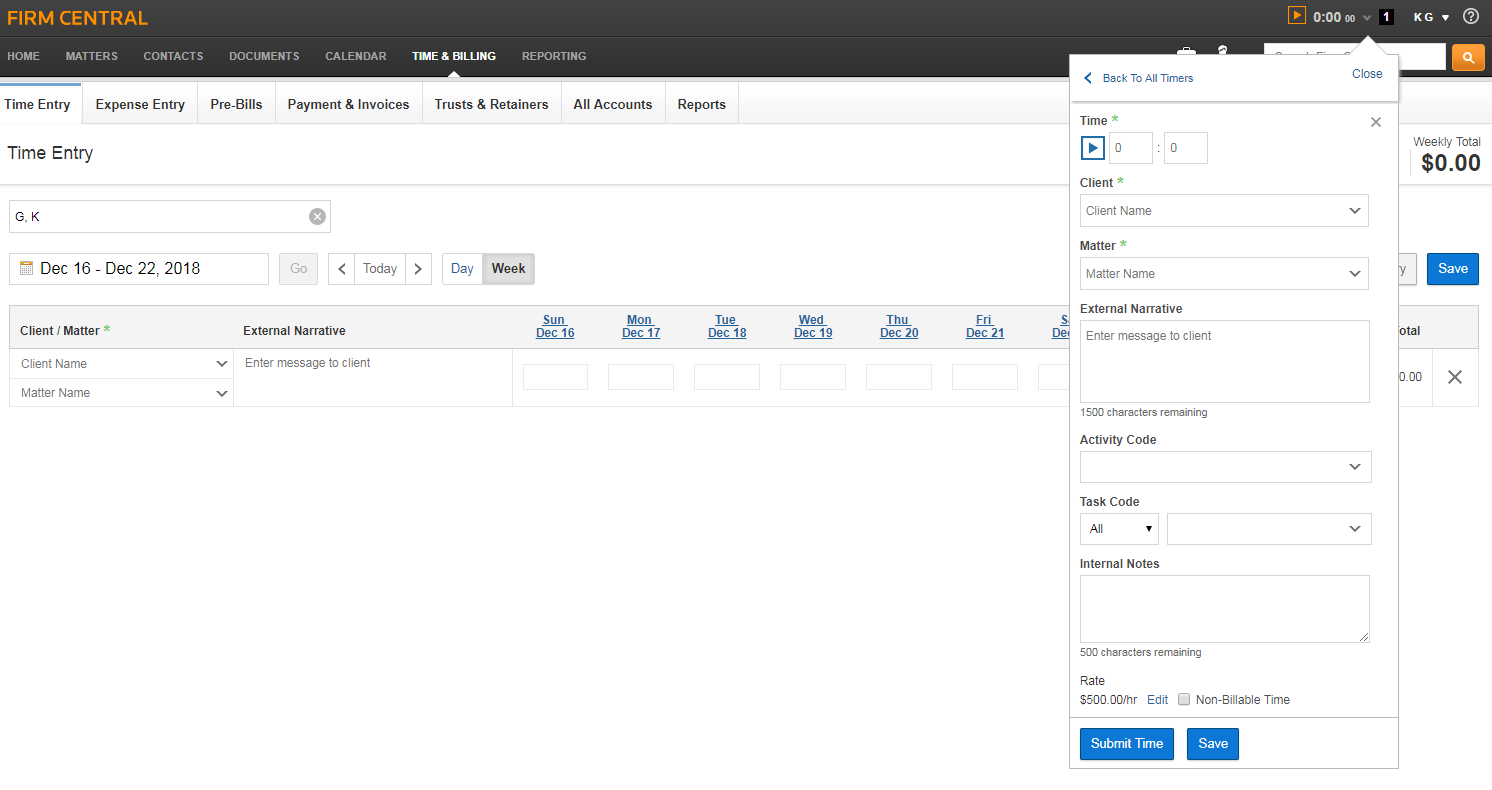Screen dimensions: 1492x790
Task: Navigate to the Matters menu
Action: 91,56
